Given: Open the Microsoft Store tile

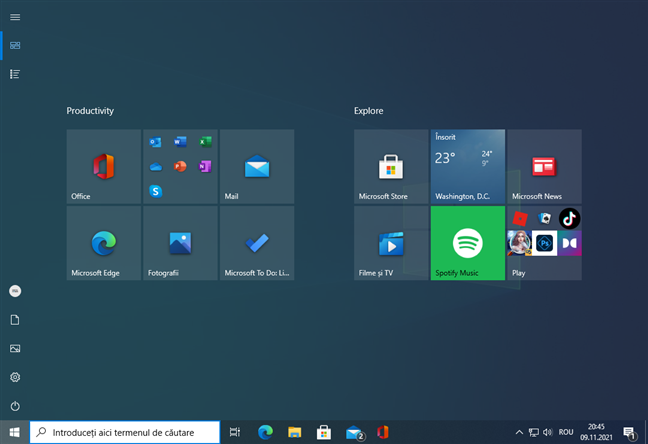Looking at the screenshot, I should pos(391,166).
